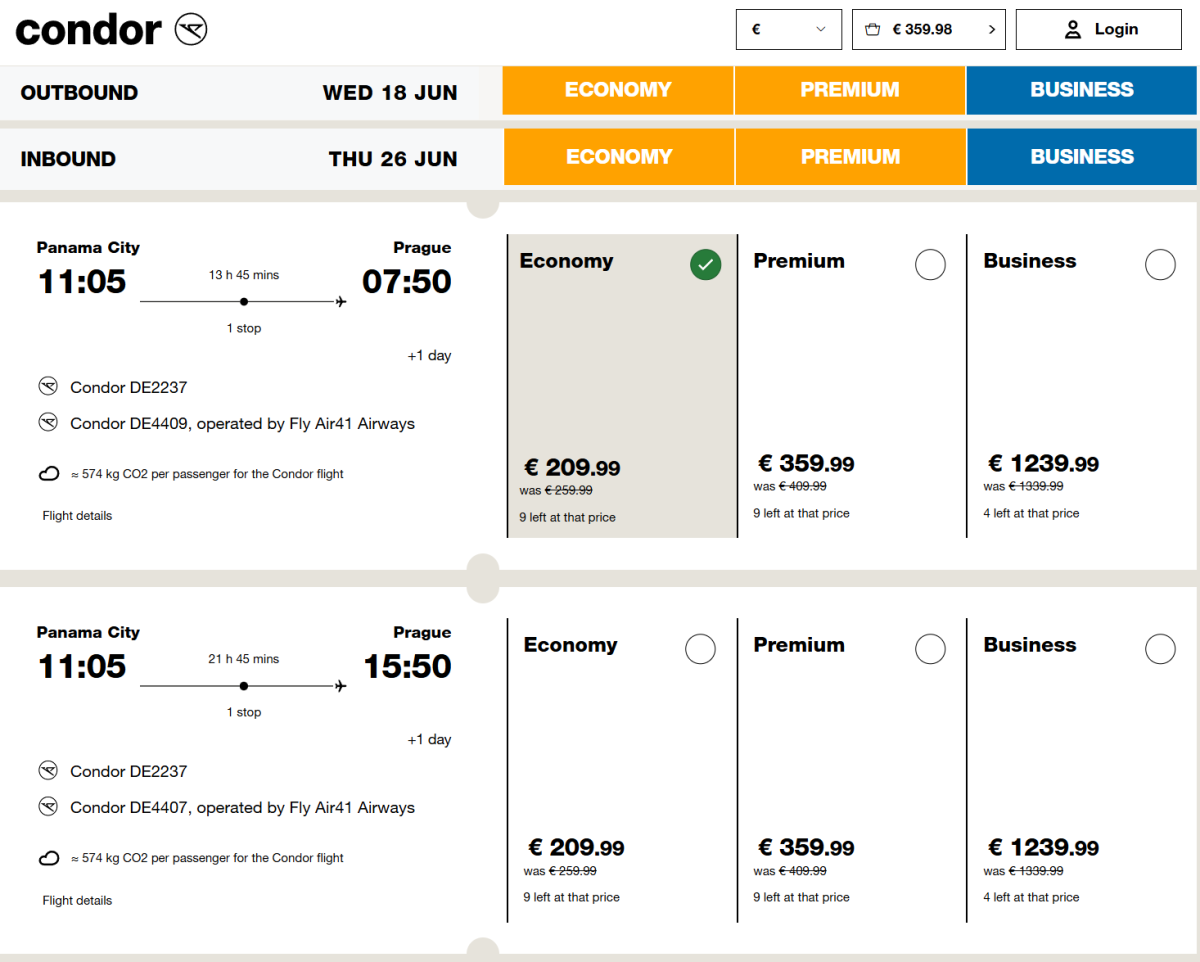Image resolution: width=1200 pixels, height=962 pixels.
Task: Click the Login button
Action: (x=1098, y=30)
